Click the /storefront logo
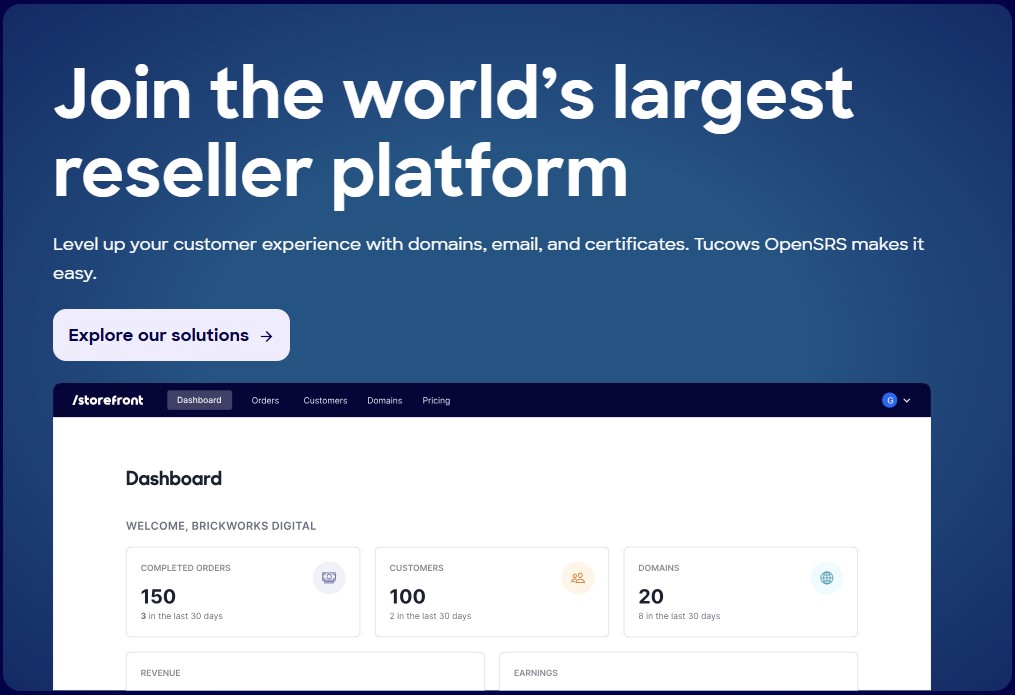 (108, 400)
